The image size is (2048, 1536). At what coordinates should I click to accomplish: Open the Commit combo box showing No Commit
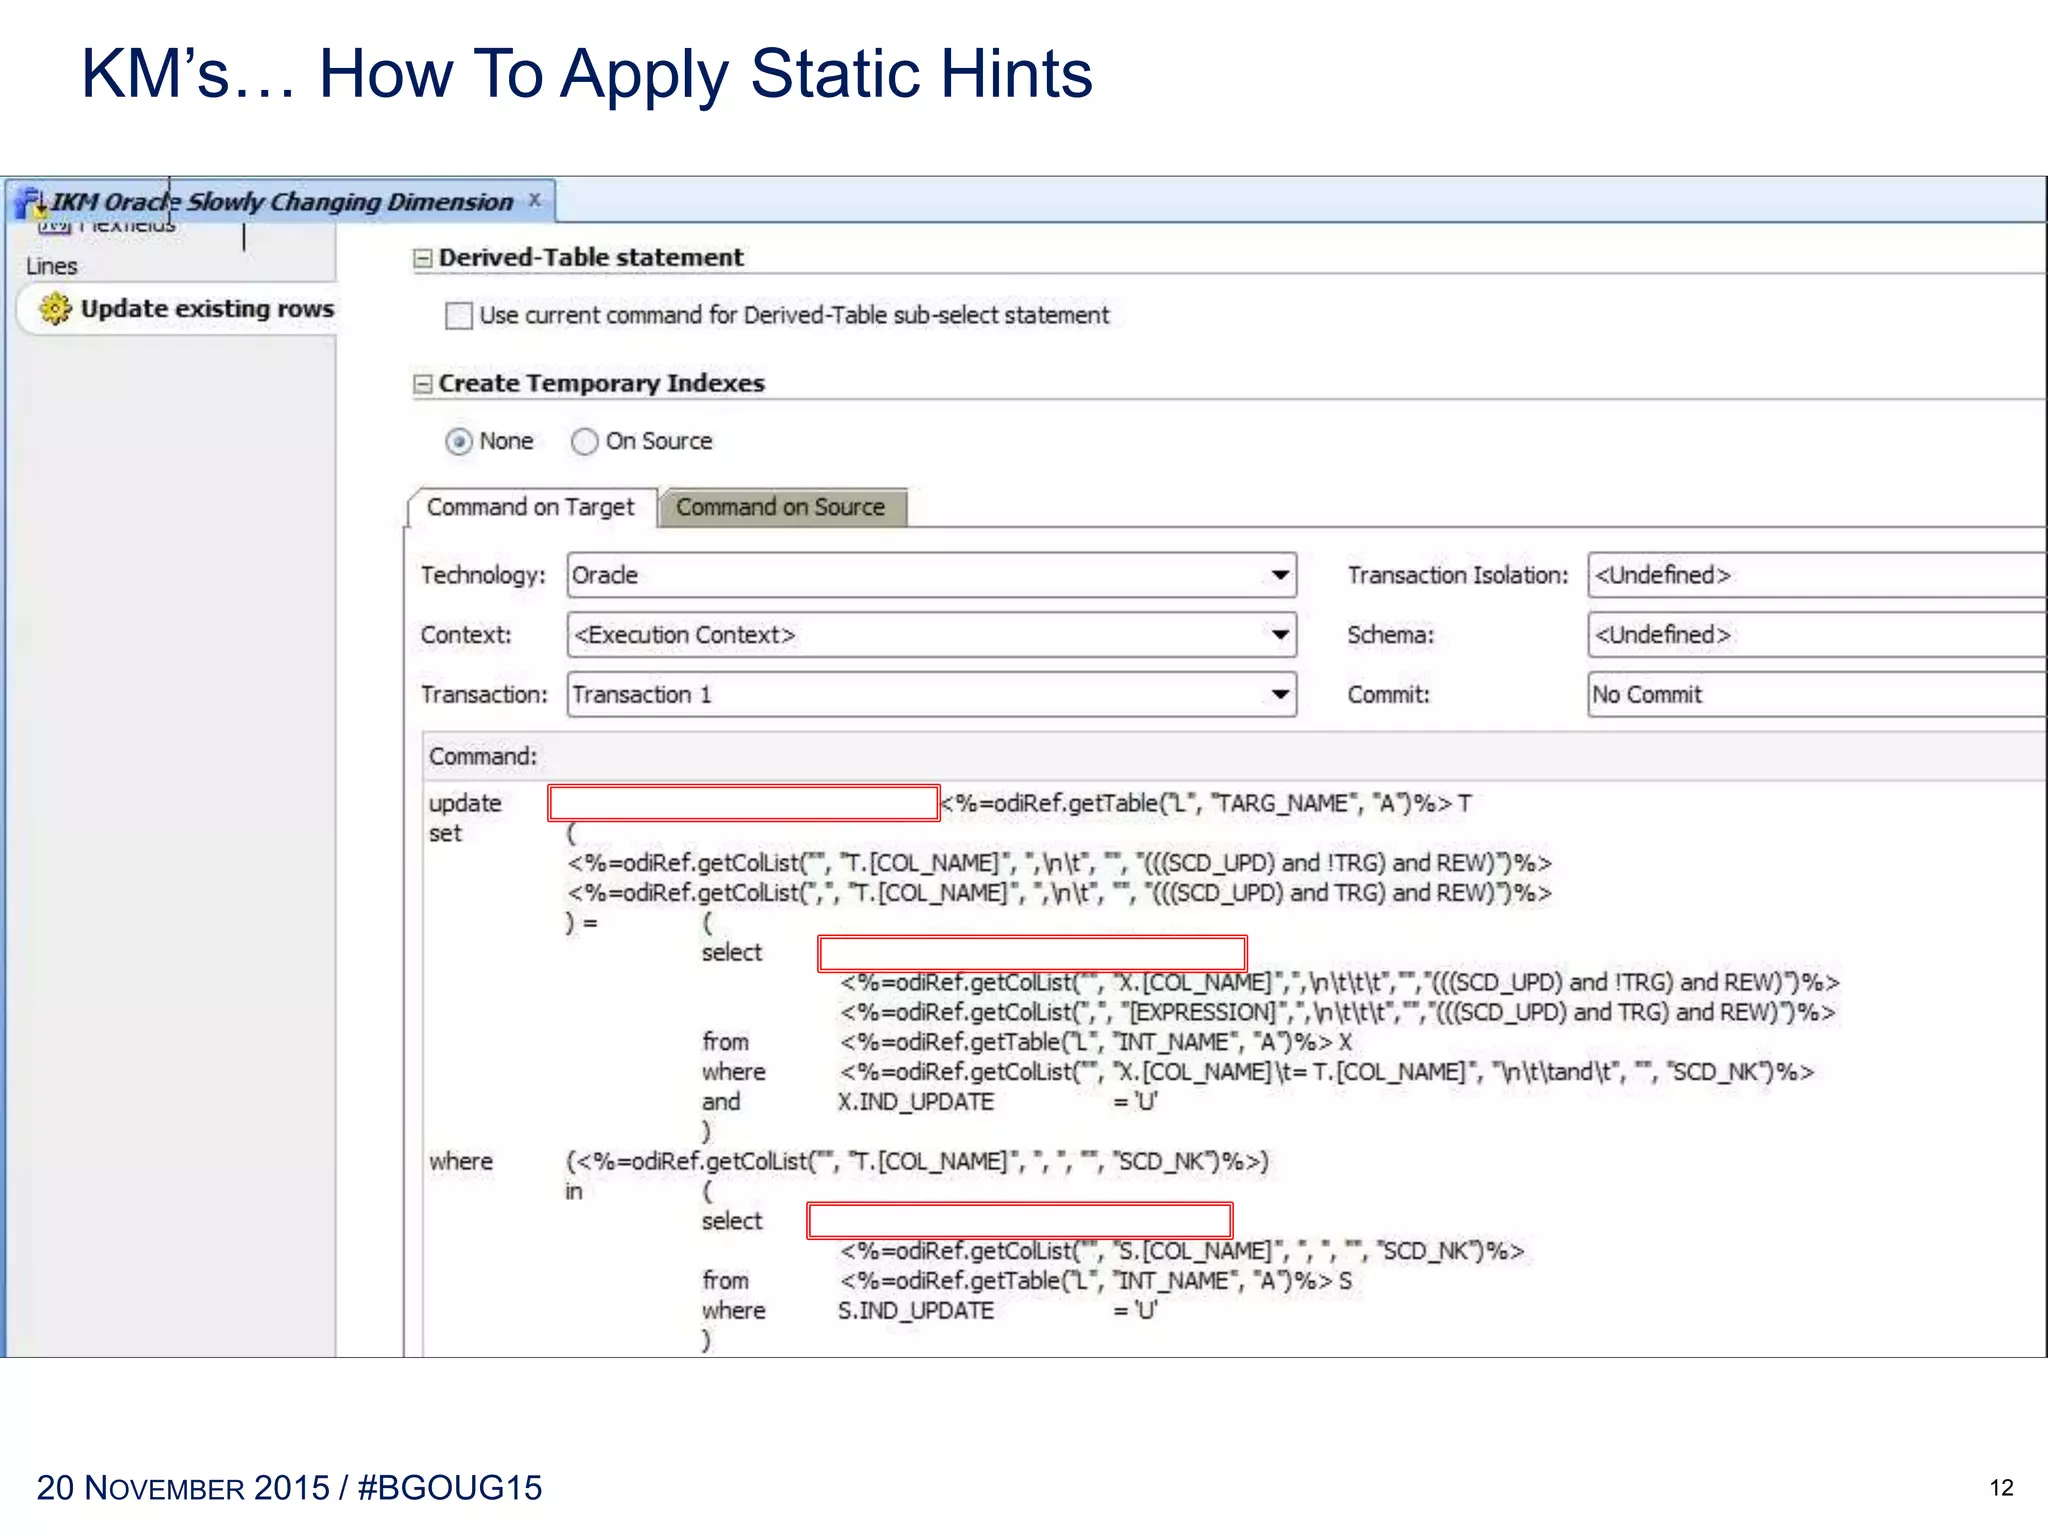point(1817,694)
